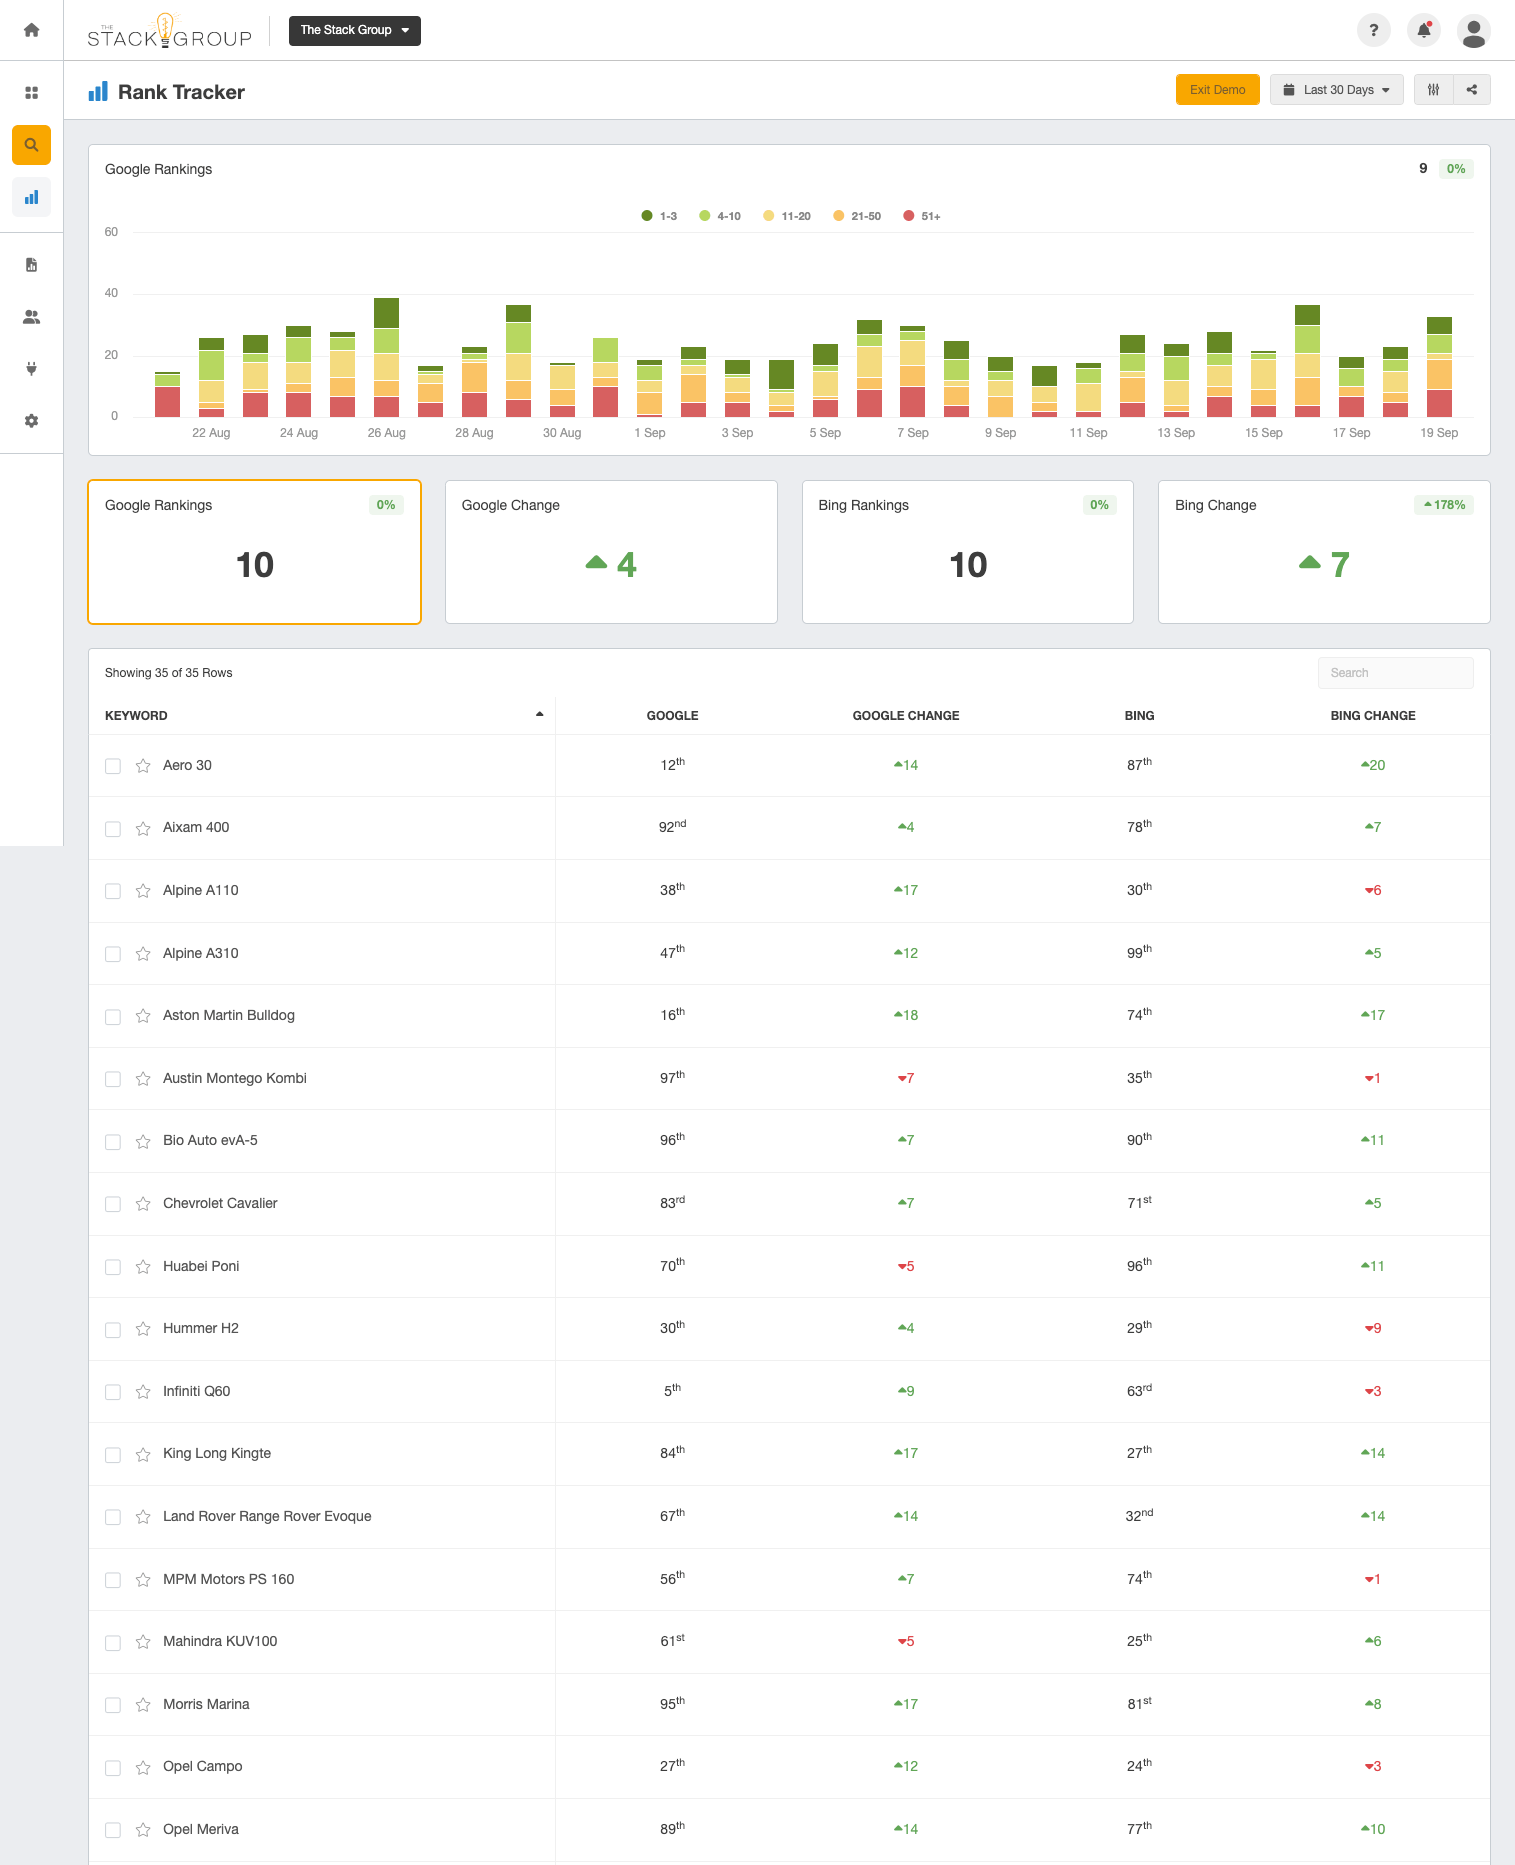
Task: Toggle the 1-3 legend series
Action: (659, 216)
